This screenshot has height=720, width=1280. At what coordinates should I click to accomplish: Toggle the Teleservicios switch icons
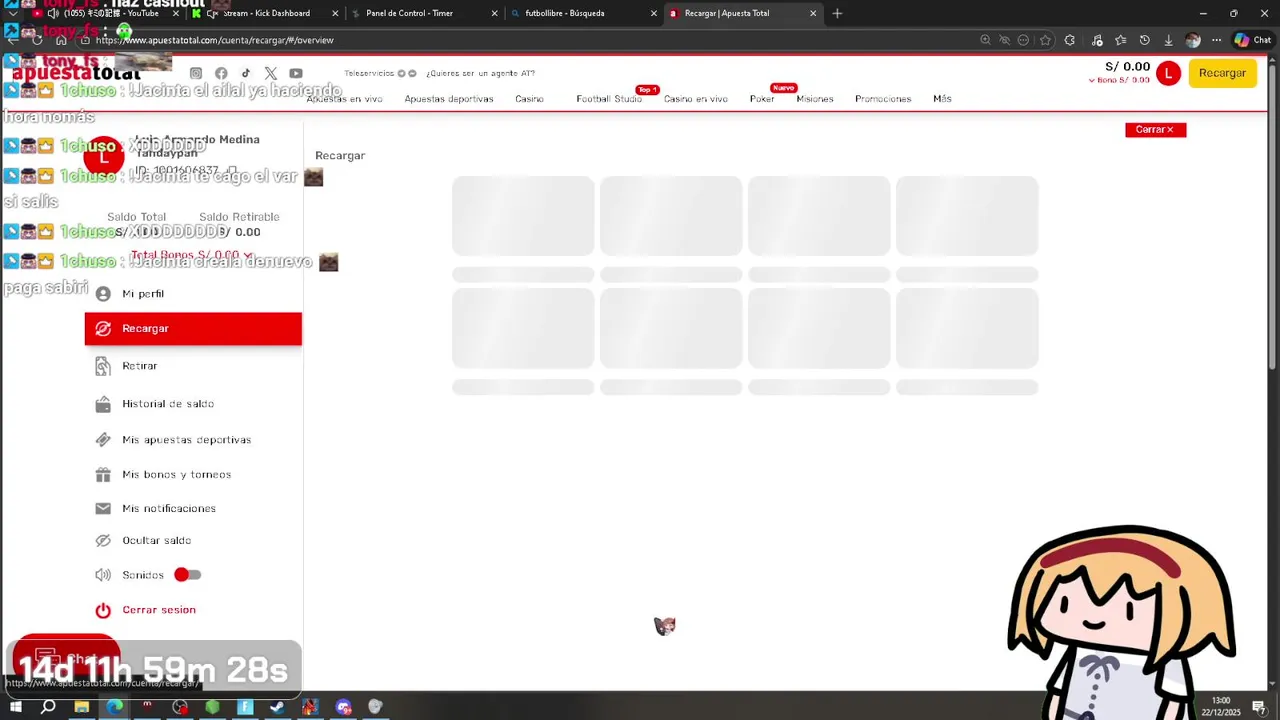(x=406, y=73)
